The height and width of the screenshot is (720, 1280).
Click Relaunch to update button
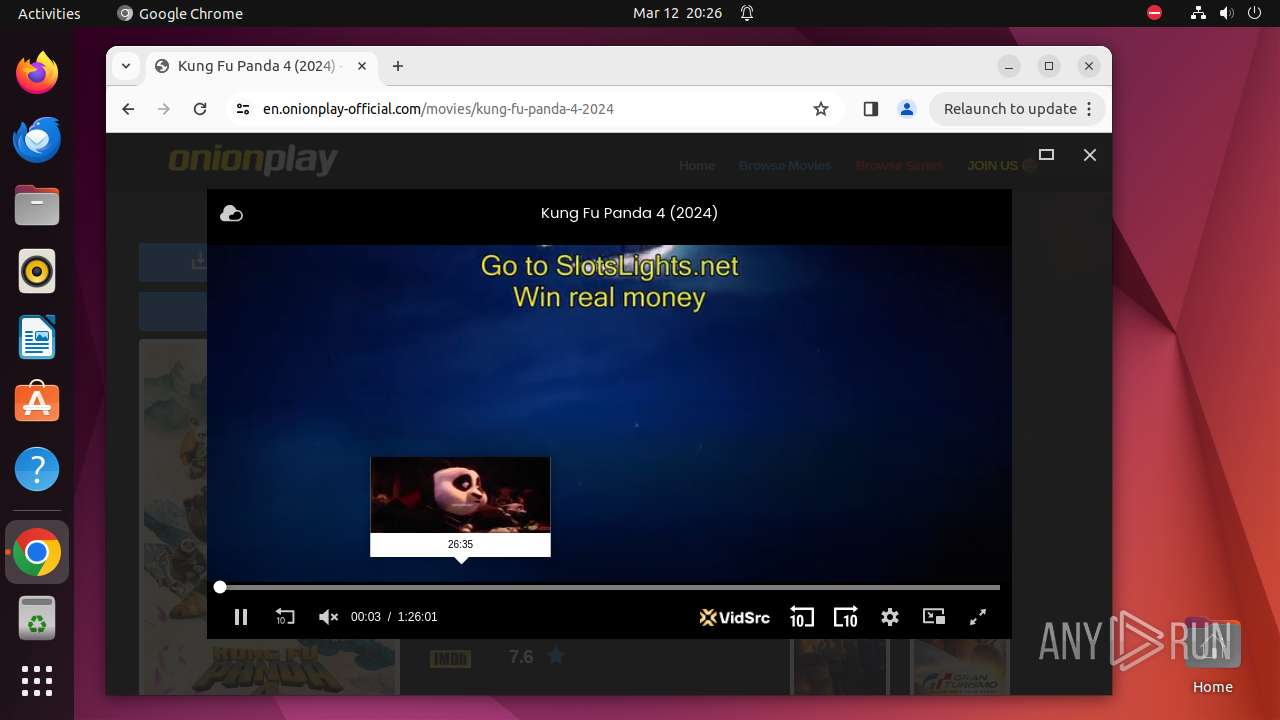pos(1010,109)
